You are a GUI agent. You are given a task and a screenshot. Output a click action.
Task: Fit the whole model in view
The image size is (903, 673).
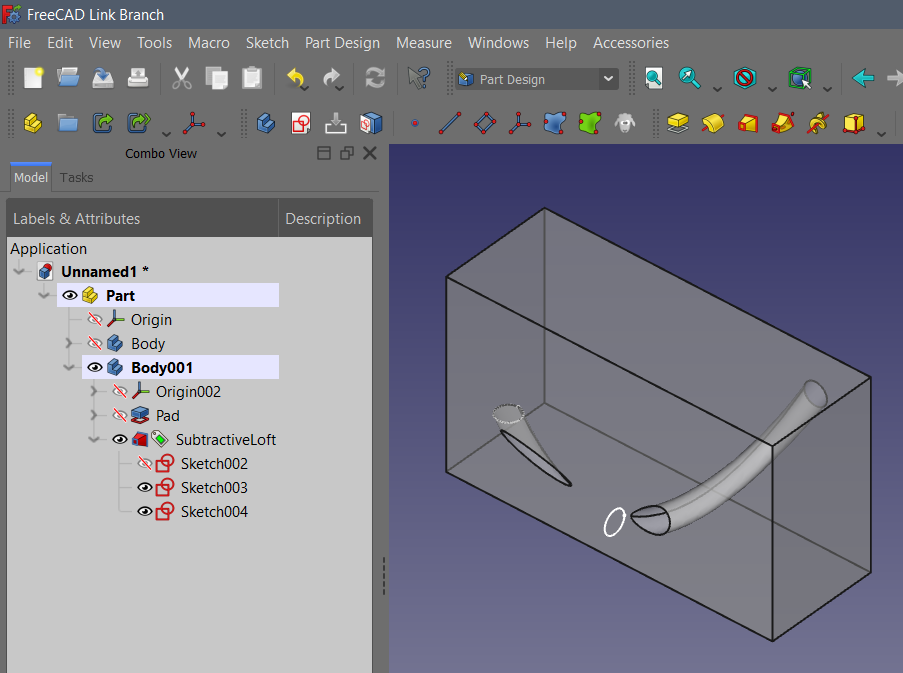(652, 78)
